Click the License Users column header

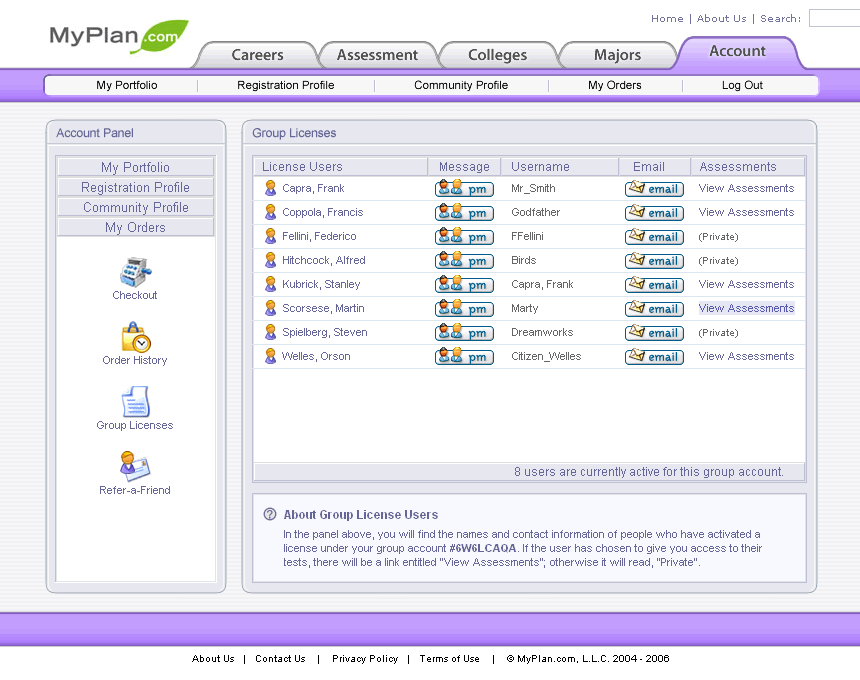(x=341, y=167)
